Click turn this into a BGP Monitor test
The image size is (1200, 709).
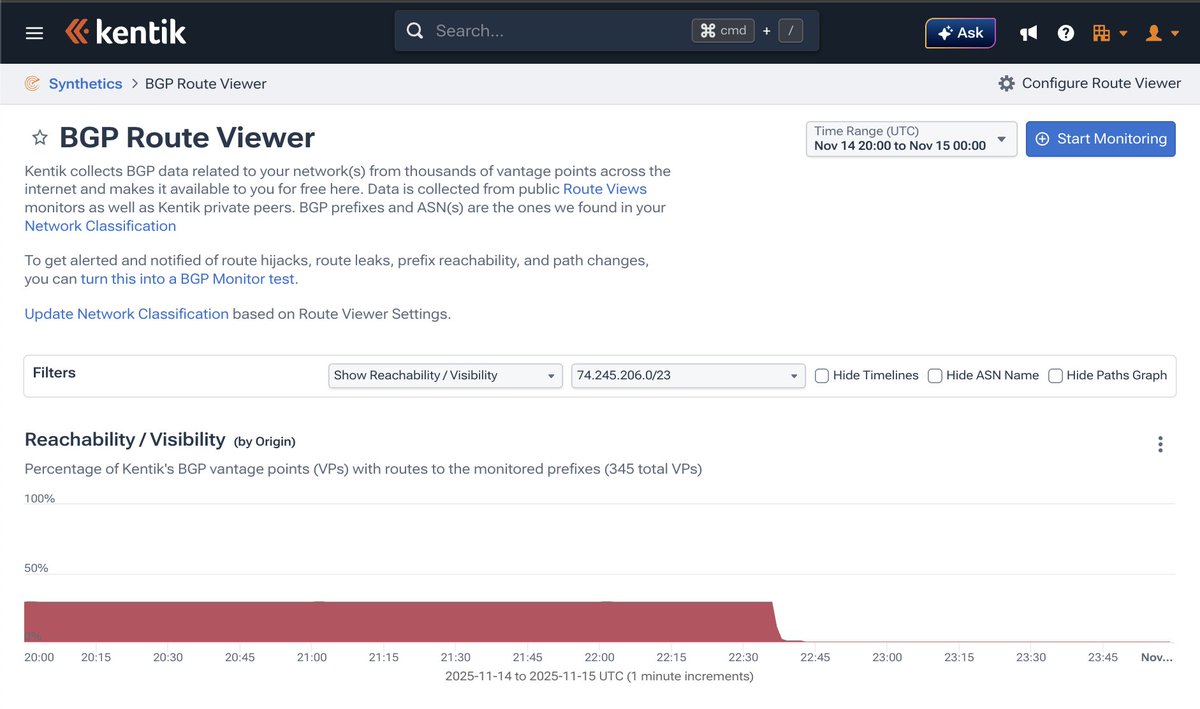pos(189,279)
